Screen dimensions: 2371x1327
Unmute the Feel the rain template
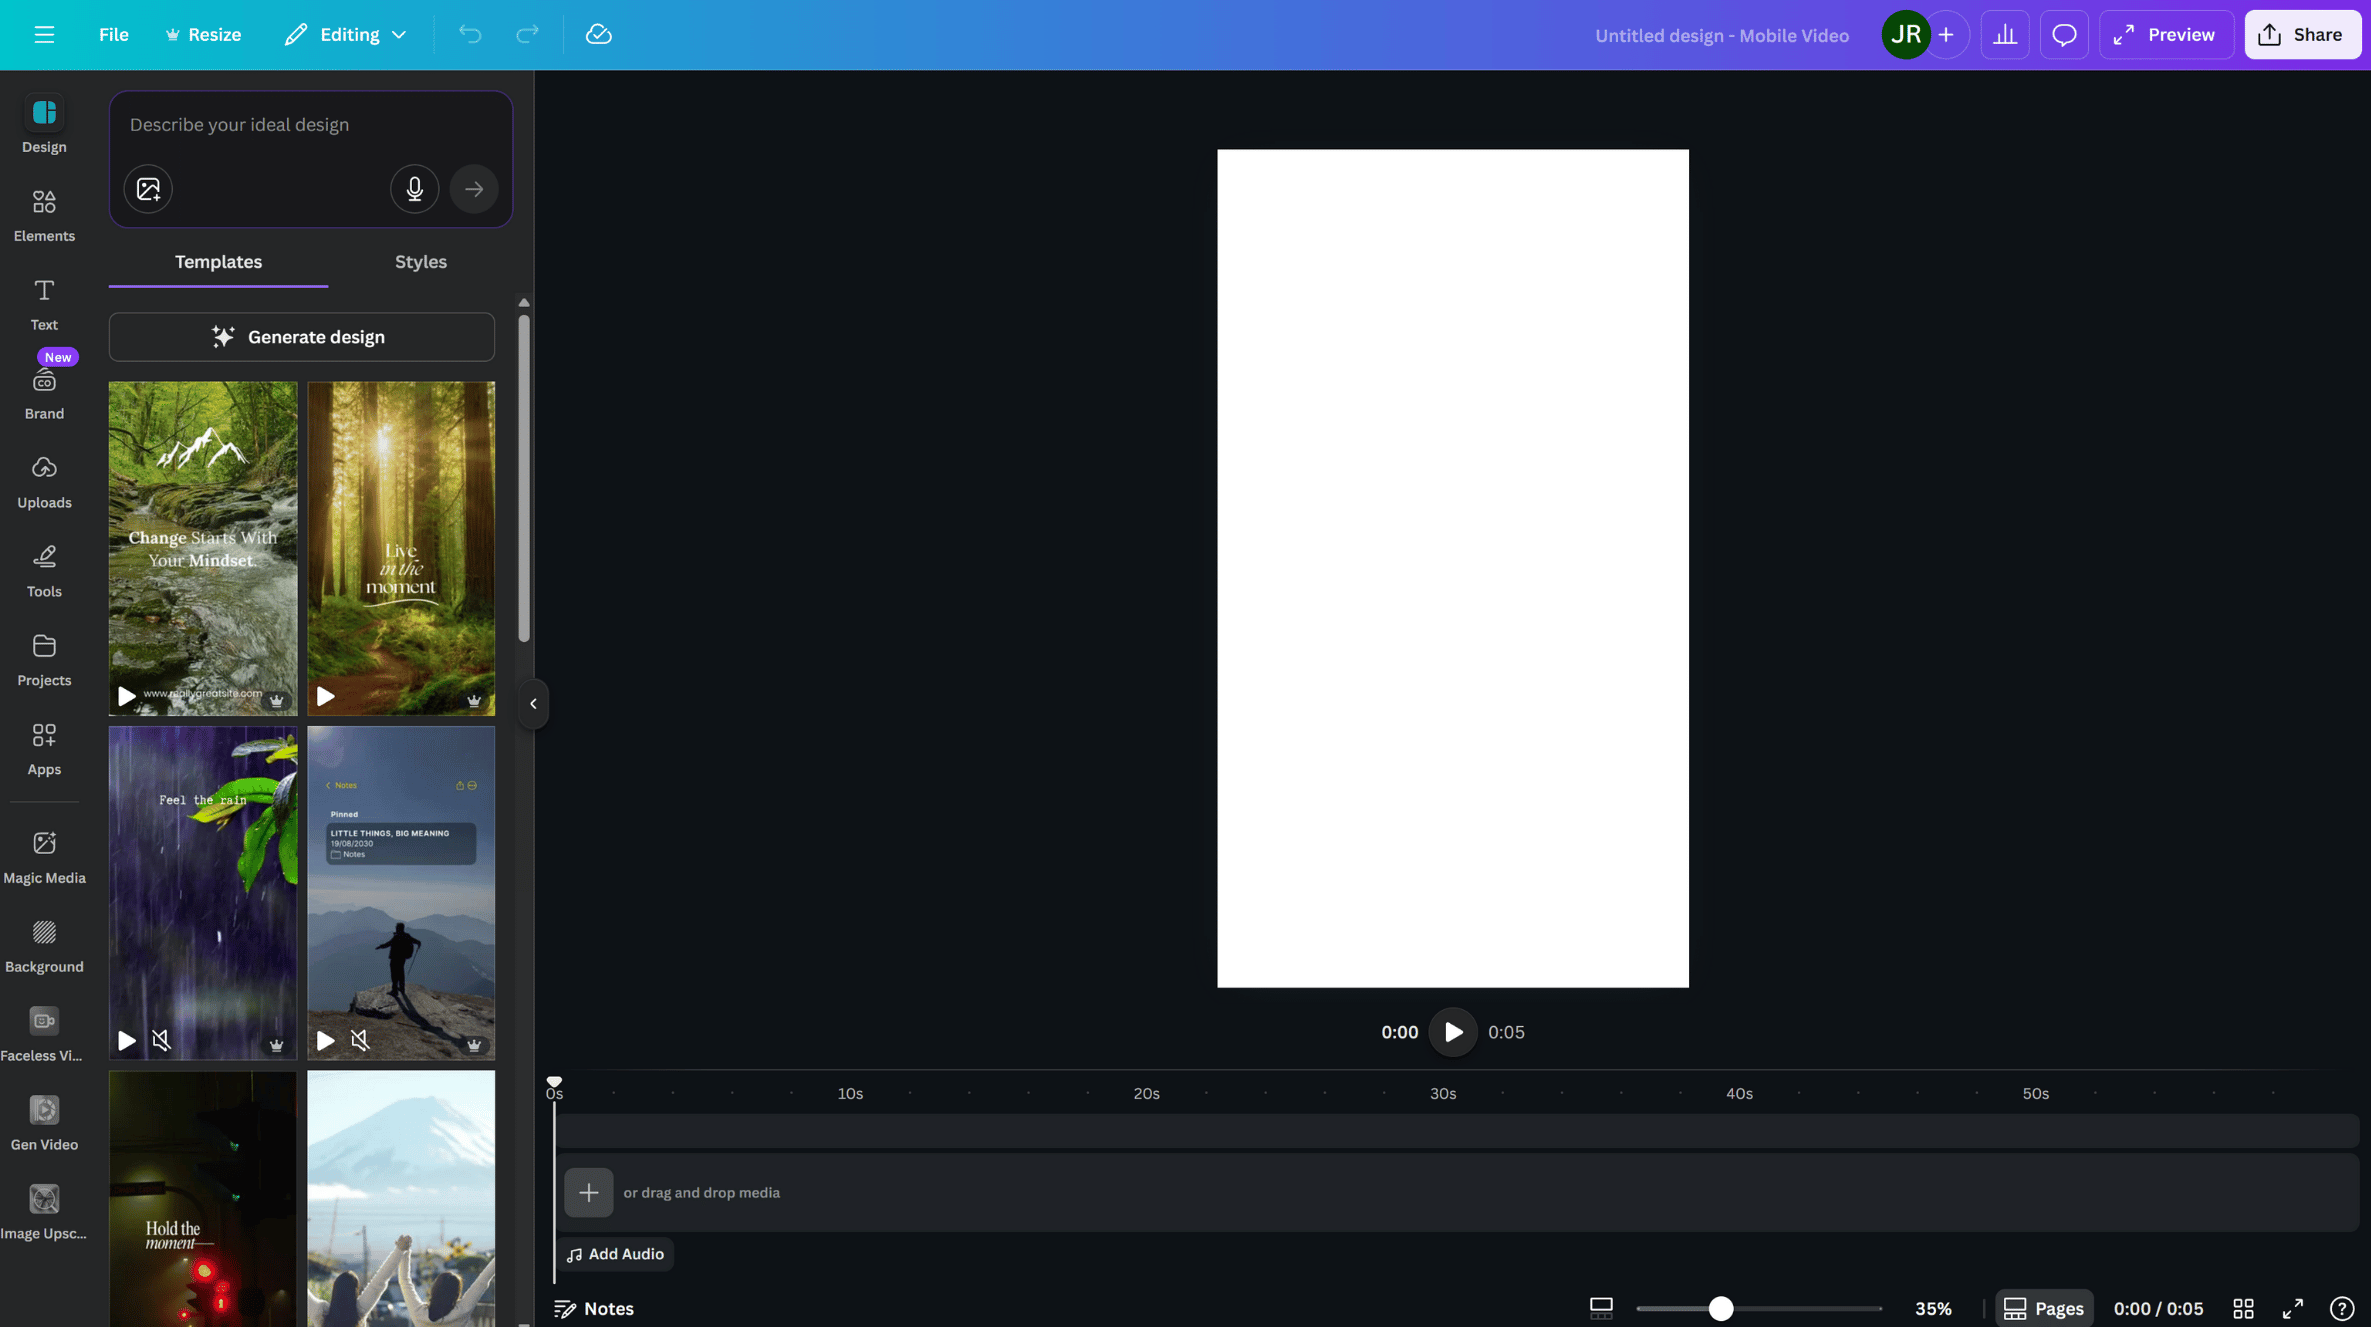(x=161, y=1041)
